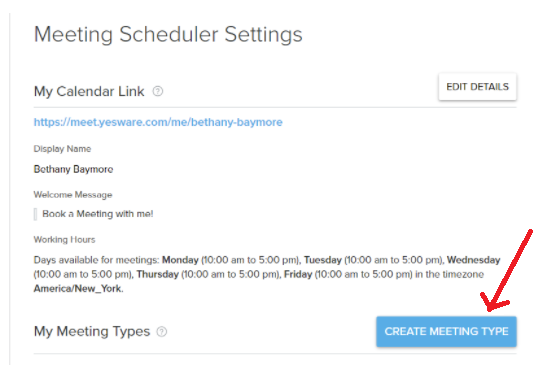Screen dimensions: 548x365
Task: Open the meet.yesware.com bethany-baymore calendar link
Action: pyautogui.click(x=158, y=122)
